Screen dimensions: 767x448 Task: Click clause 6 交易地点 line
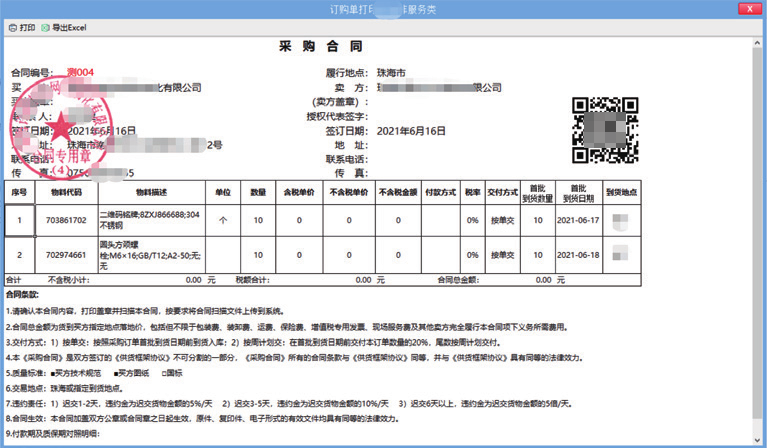tap(65, 388)
